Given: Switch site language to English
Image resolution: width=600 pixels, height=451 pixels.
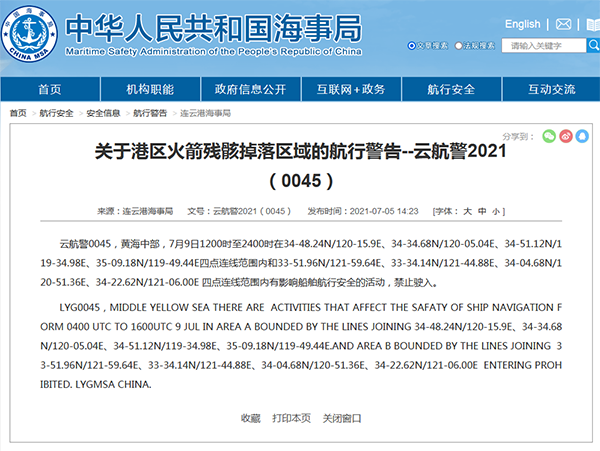Looking at the screenshot, I should pyautogui.click(x=522, y=24).
